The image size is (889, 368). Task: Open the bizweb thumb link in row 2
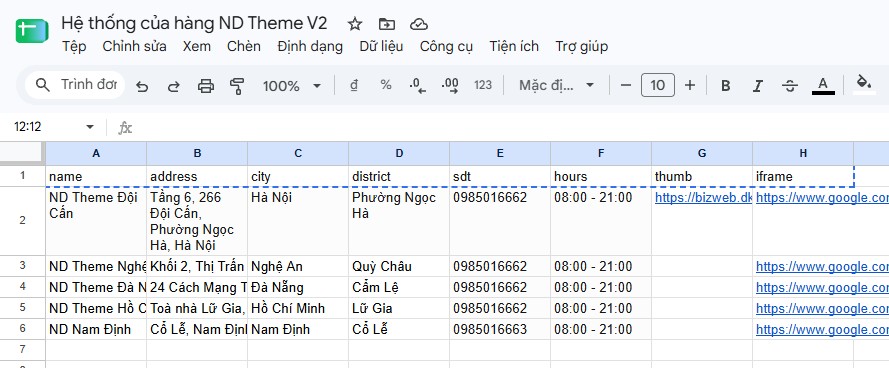click(x=704, y=198)
